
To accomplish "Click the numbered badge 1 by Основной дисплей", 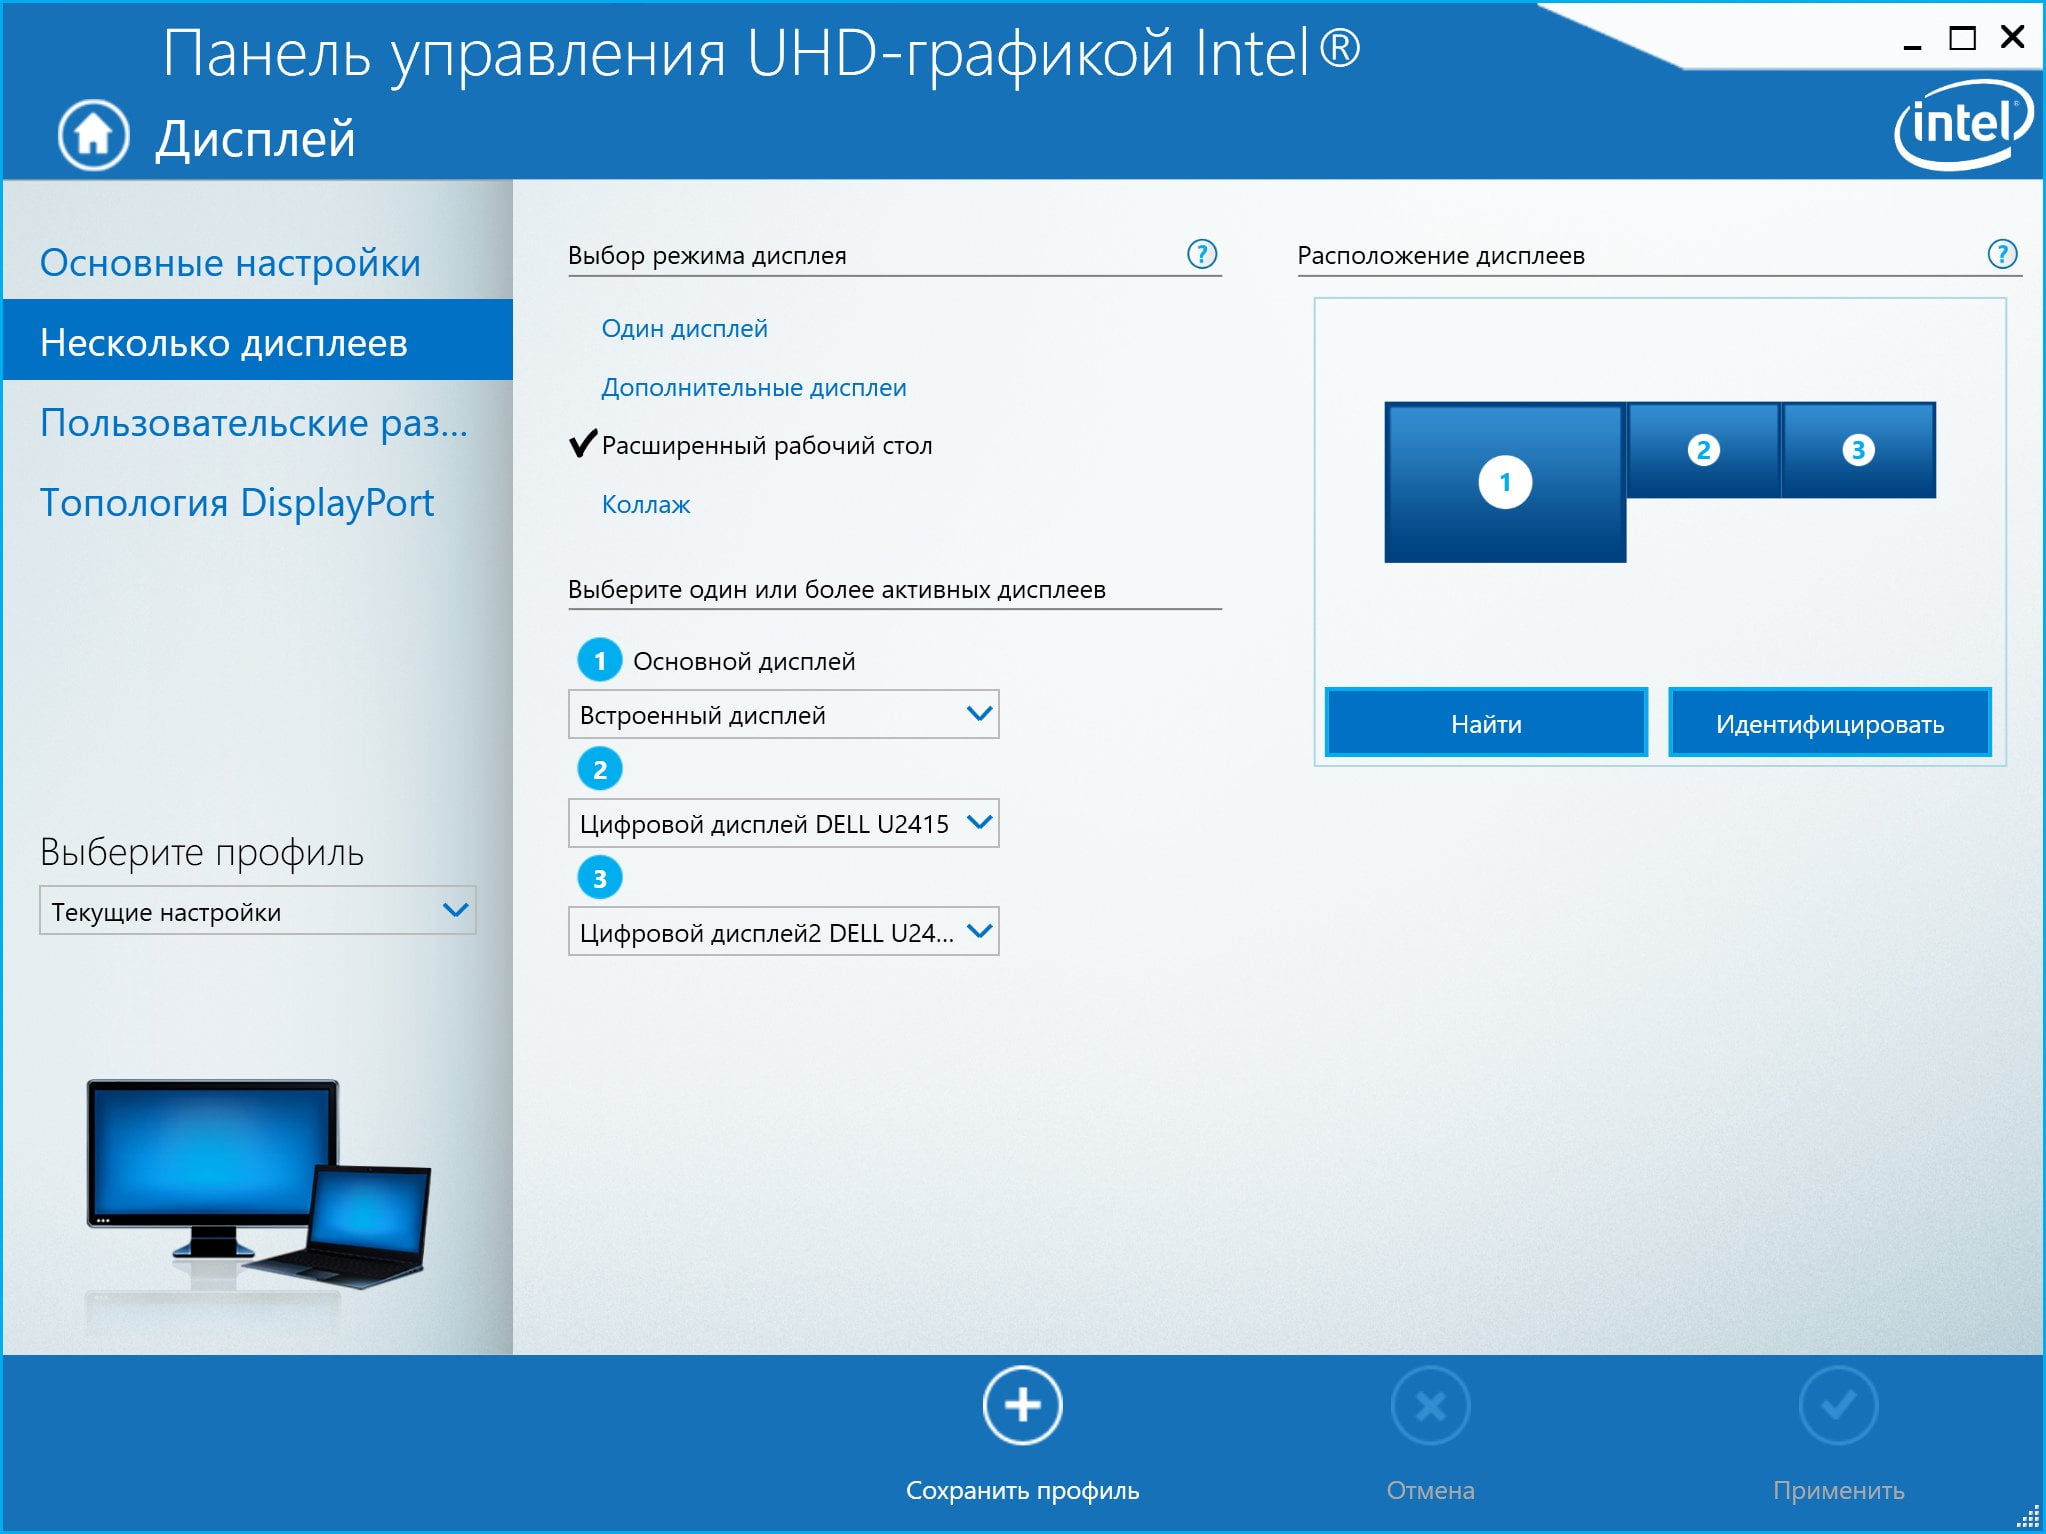I will pyautogui.click(x=600, y=660).
